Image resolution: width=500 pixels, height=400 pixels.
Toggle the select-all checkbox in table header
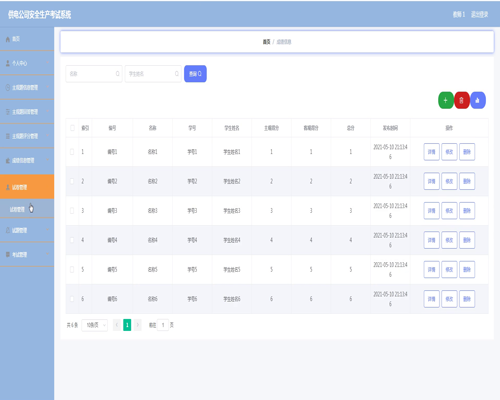click(x=72, y=128)
